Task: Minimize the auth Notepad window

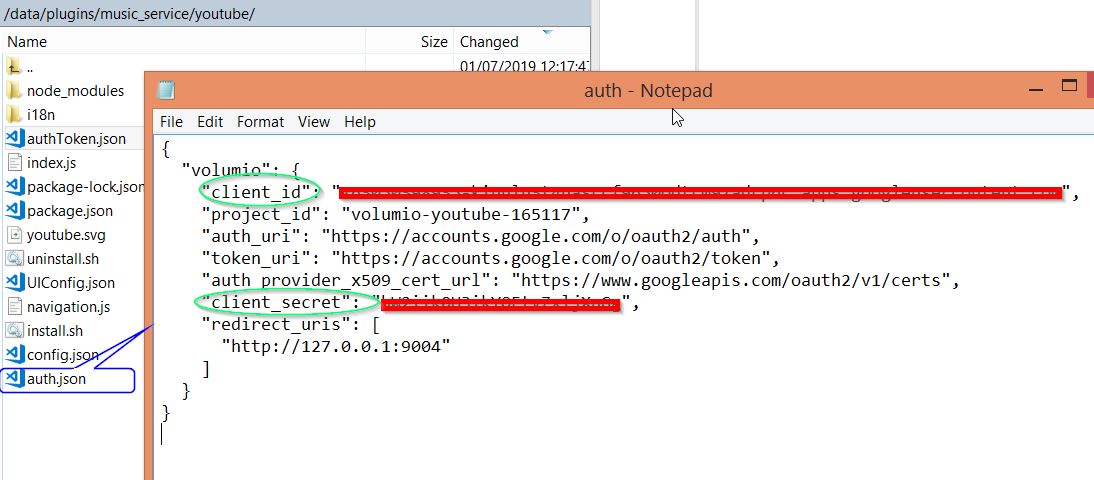Action: [x=1036, y=89]
